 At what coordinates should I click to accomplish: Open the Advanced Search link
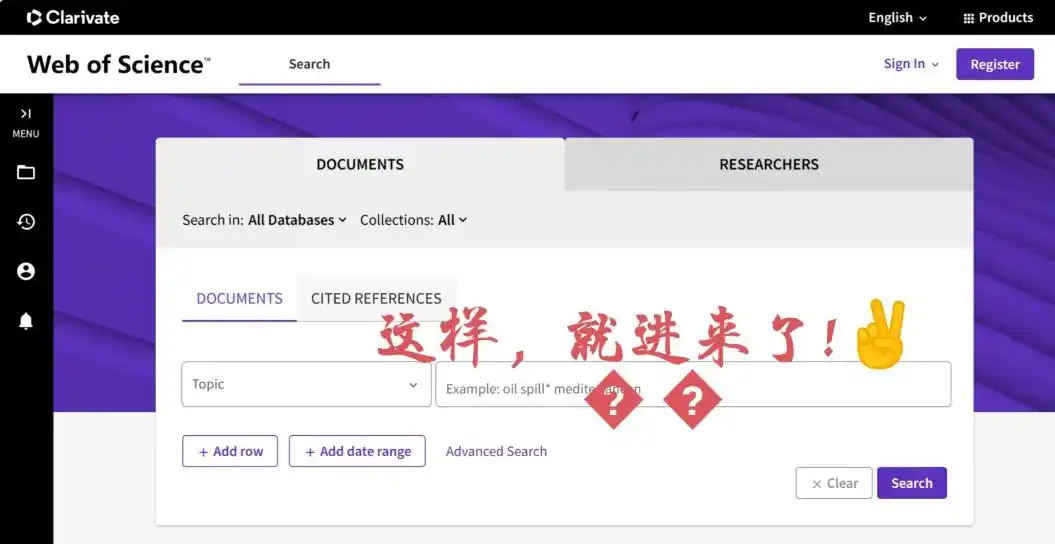tap(497, 451)
